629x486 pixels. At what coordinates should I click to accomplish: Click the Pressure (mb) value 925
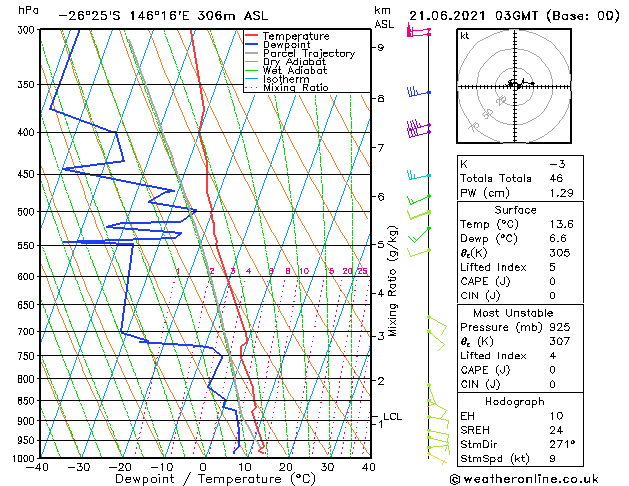click(560, 327)
